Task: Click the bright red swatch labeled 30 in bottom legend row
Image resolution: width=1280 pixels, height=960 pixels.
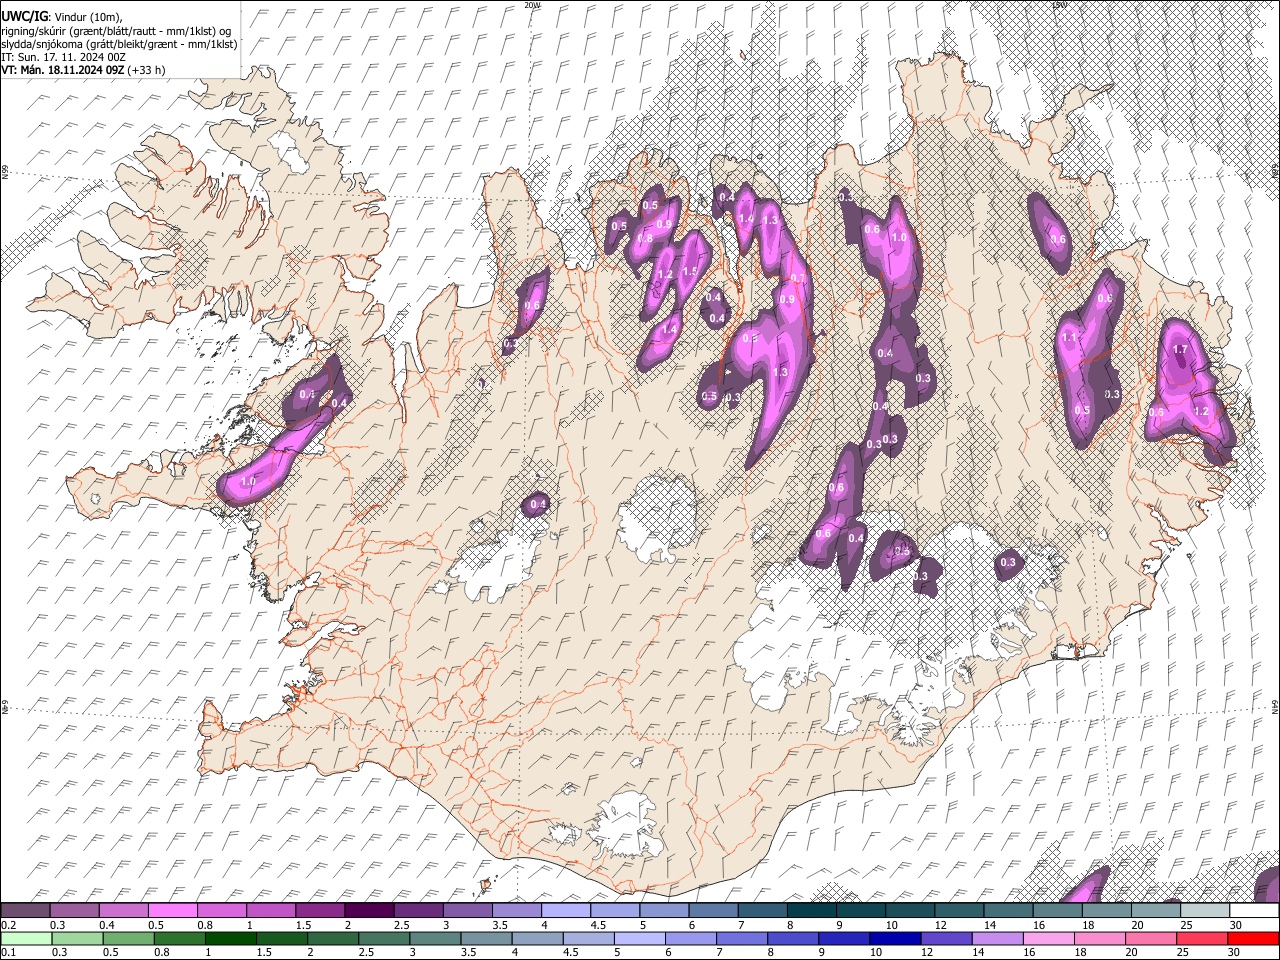Action: coord(1254,938)
